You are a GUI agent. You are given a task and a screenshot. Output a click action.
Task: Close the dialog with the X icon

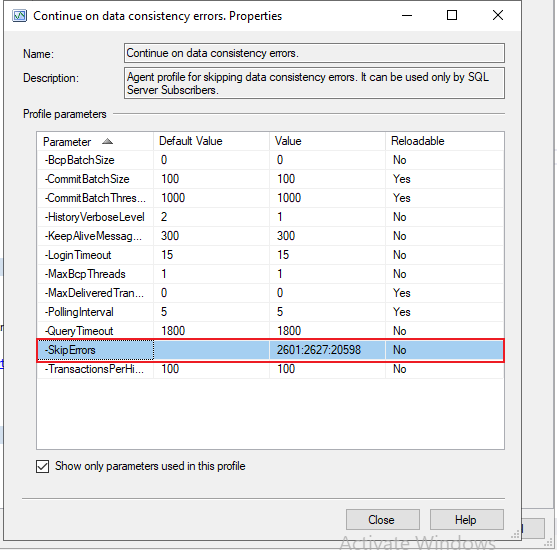498,16
